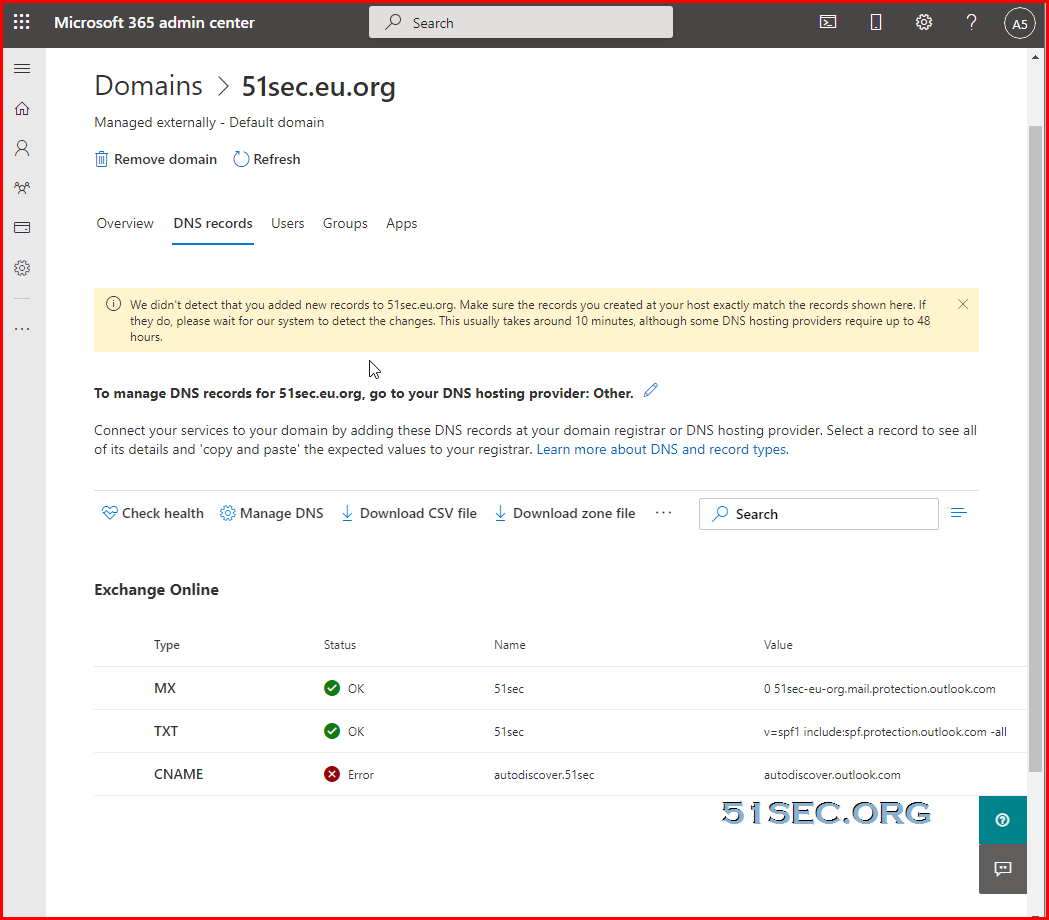Click the Check health button label
The image size is (1049, 920).
[x=163, y=513]
